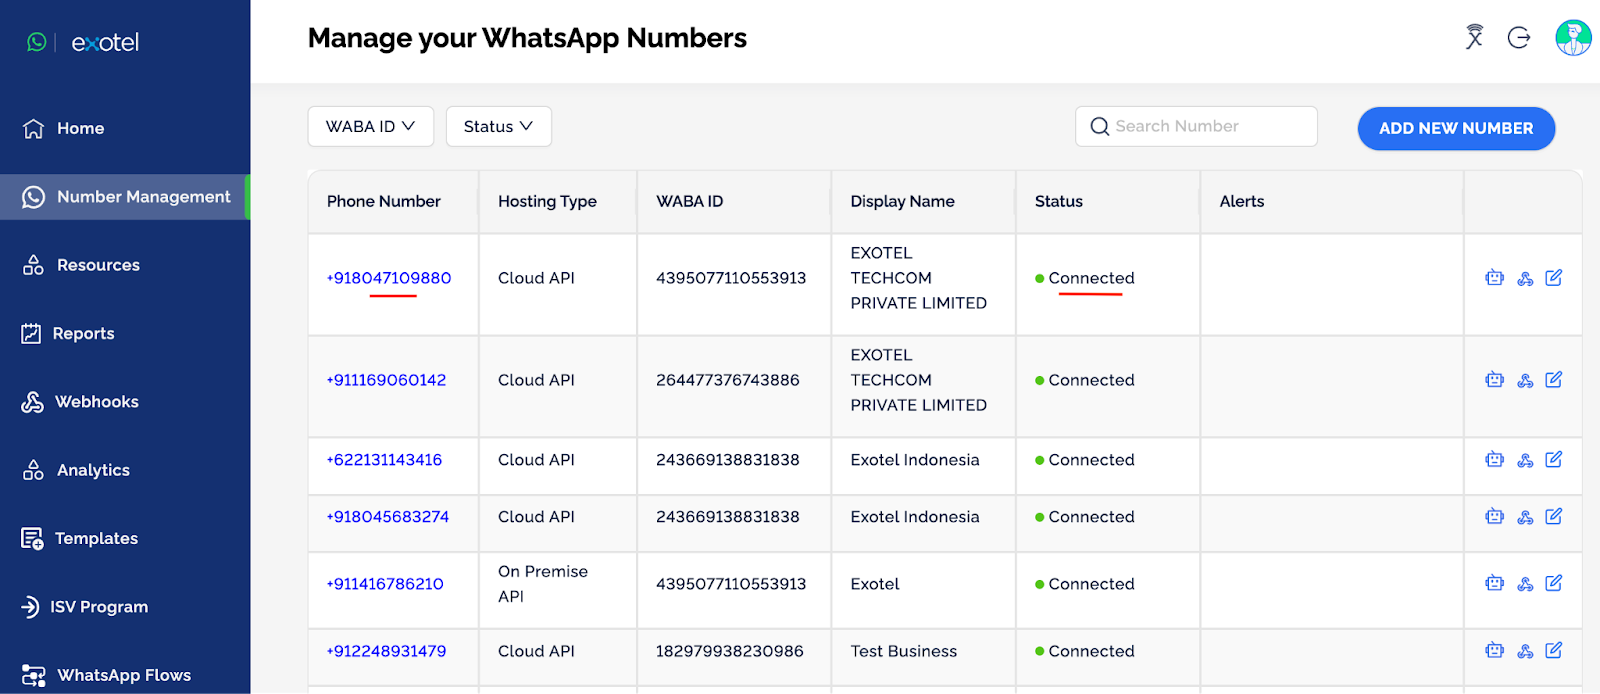Edit the +911416786210 number row
Screen dimensions: 1600x694
tap(1554, 583)
